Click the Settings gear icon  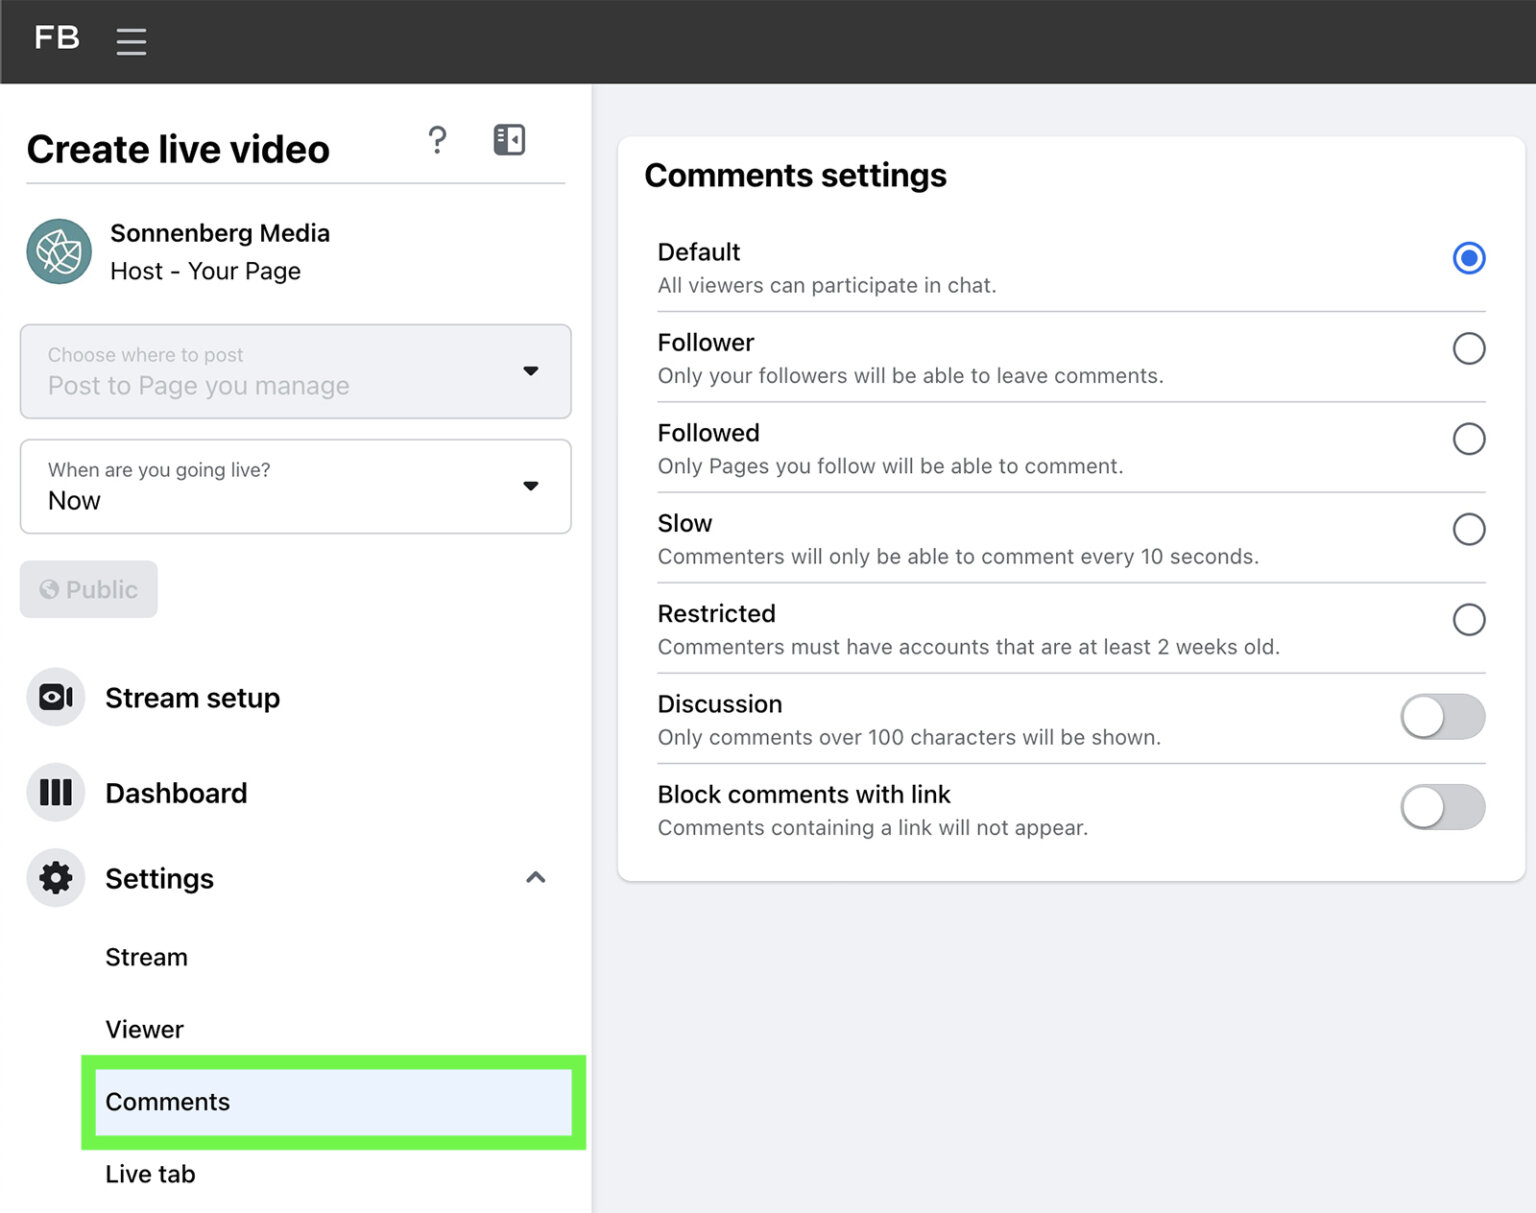pos(55,878)
